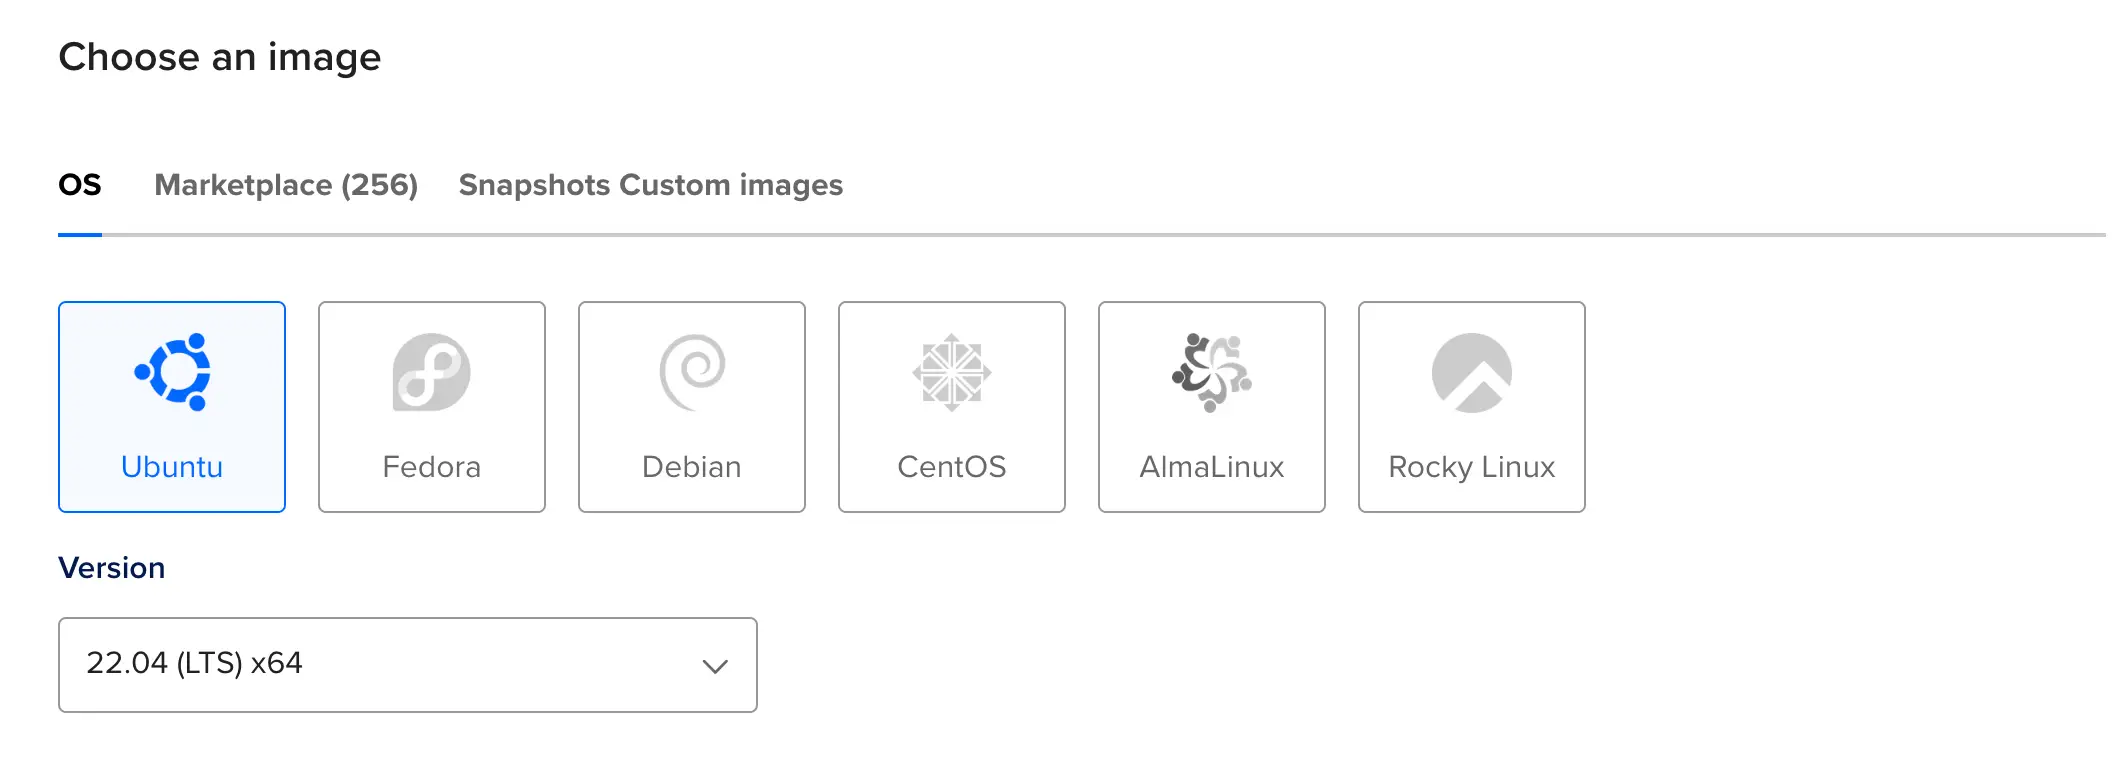Switch to the OS tab

click(x=80, y=185)
